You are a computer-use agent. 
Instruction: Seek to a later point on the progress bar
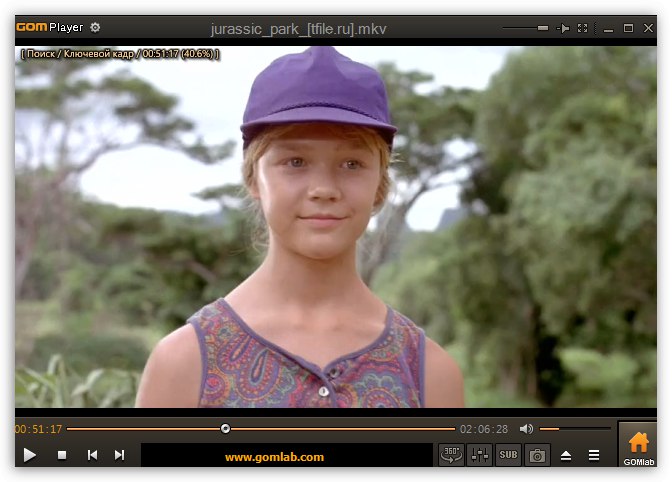pos(343,428)
